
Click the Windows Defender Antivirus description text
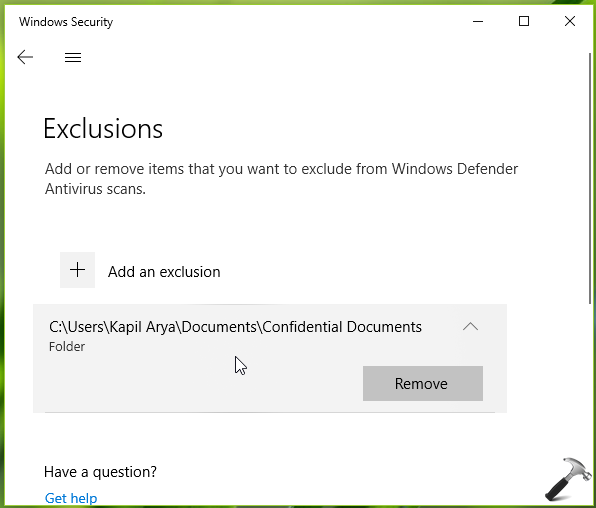point(281,179)
